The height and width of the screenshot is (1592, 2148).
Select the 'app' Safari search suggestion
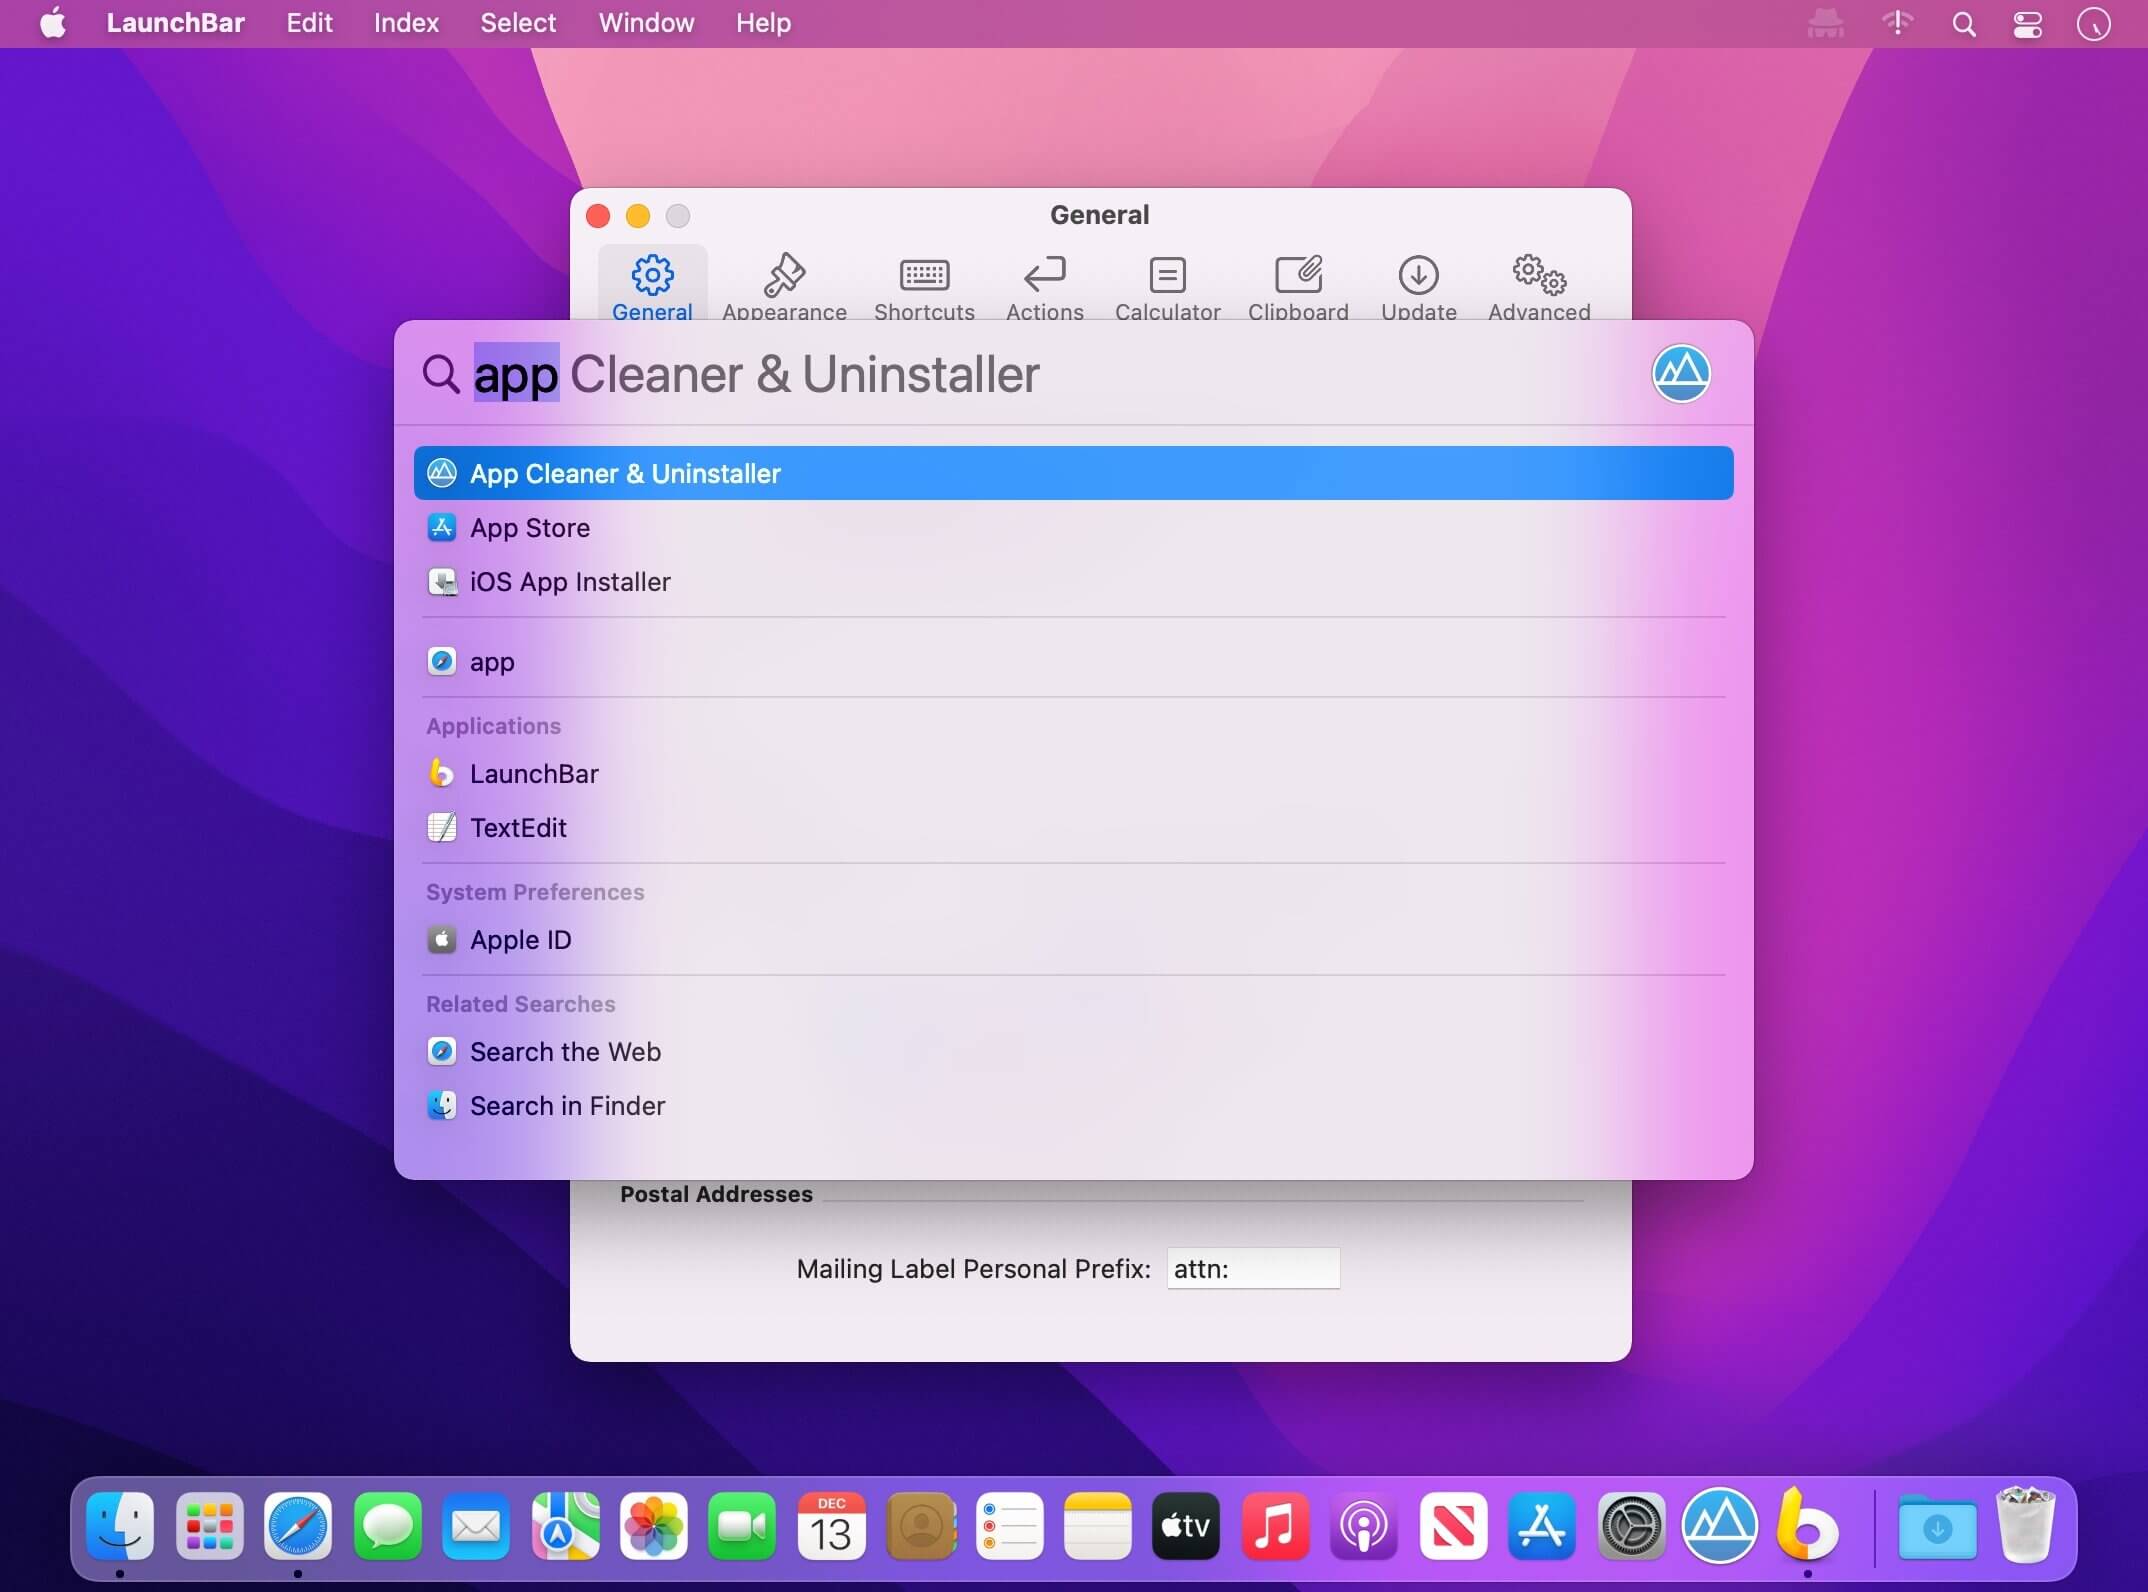1073,661
